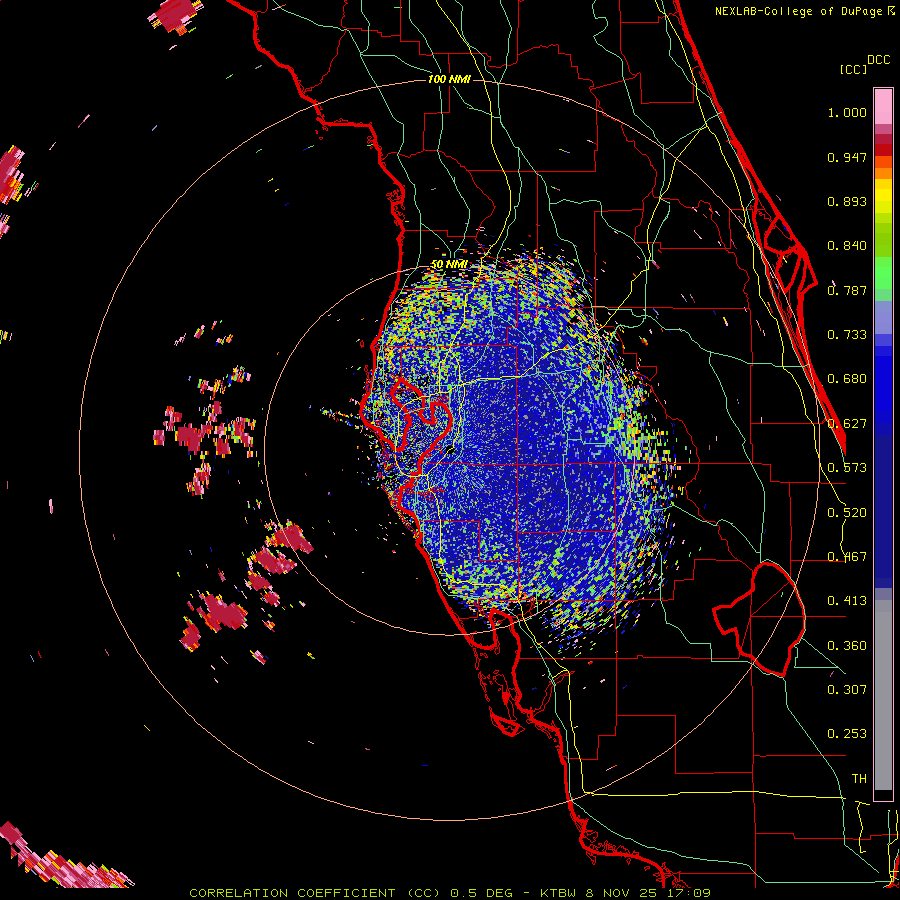
Task: Click the 0.253 scale value
Action: coord(847,734)
